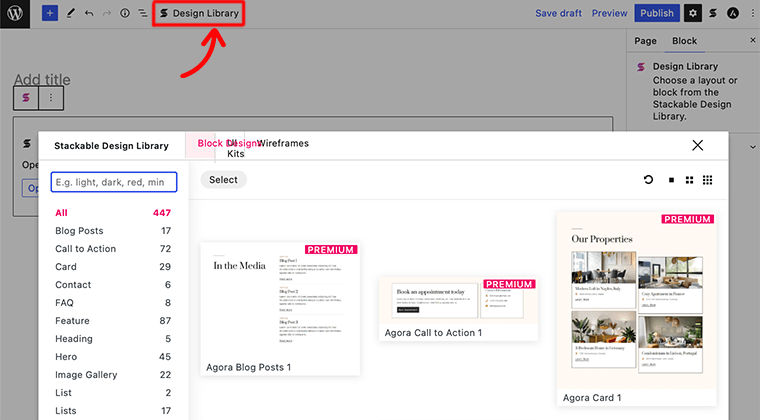Viewport: 760px width, 420px height.
Task: Filter by Image Gallery category
Action: 113,374
